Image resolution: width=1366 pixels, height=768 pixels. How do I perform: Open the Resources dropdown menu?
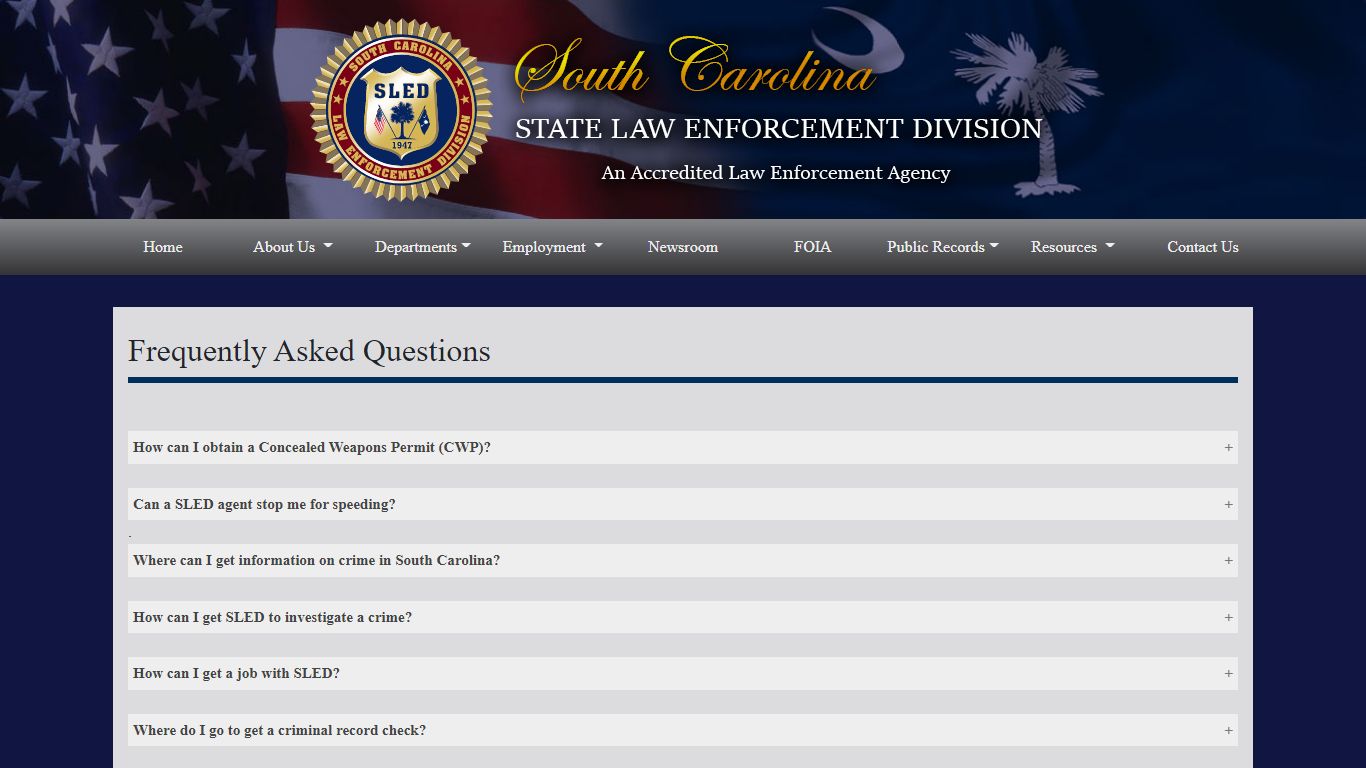pos(1072,247)
